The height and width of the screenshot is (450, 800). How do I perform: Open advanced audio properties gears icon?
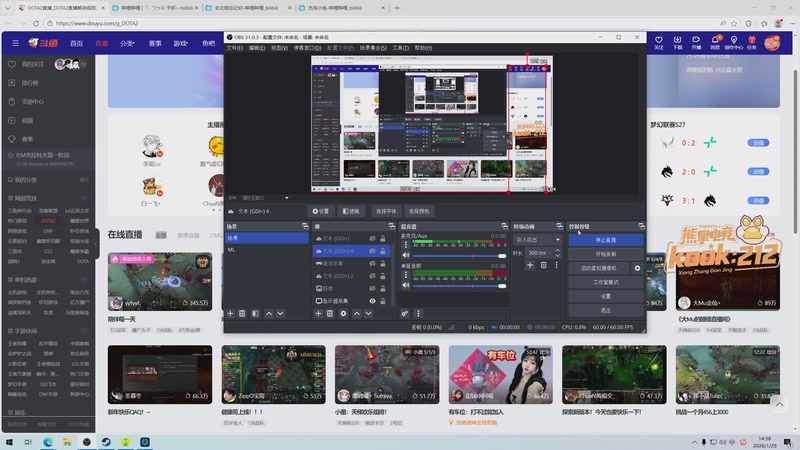point(405,313)
